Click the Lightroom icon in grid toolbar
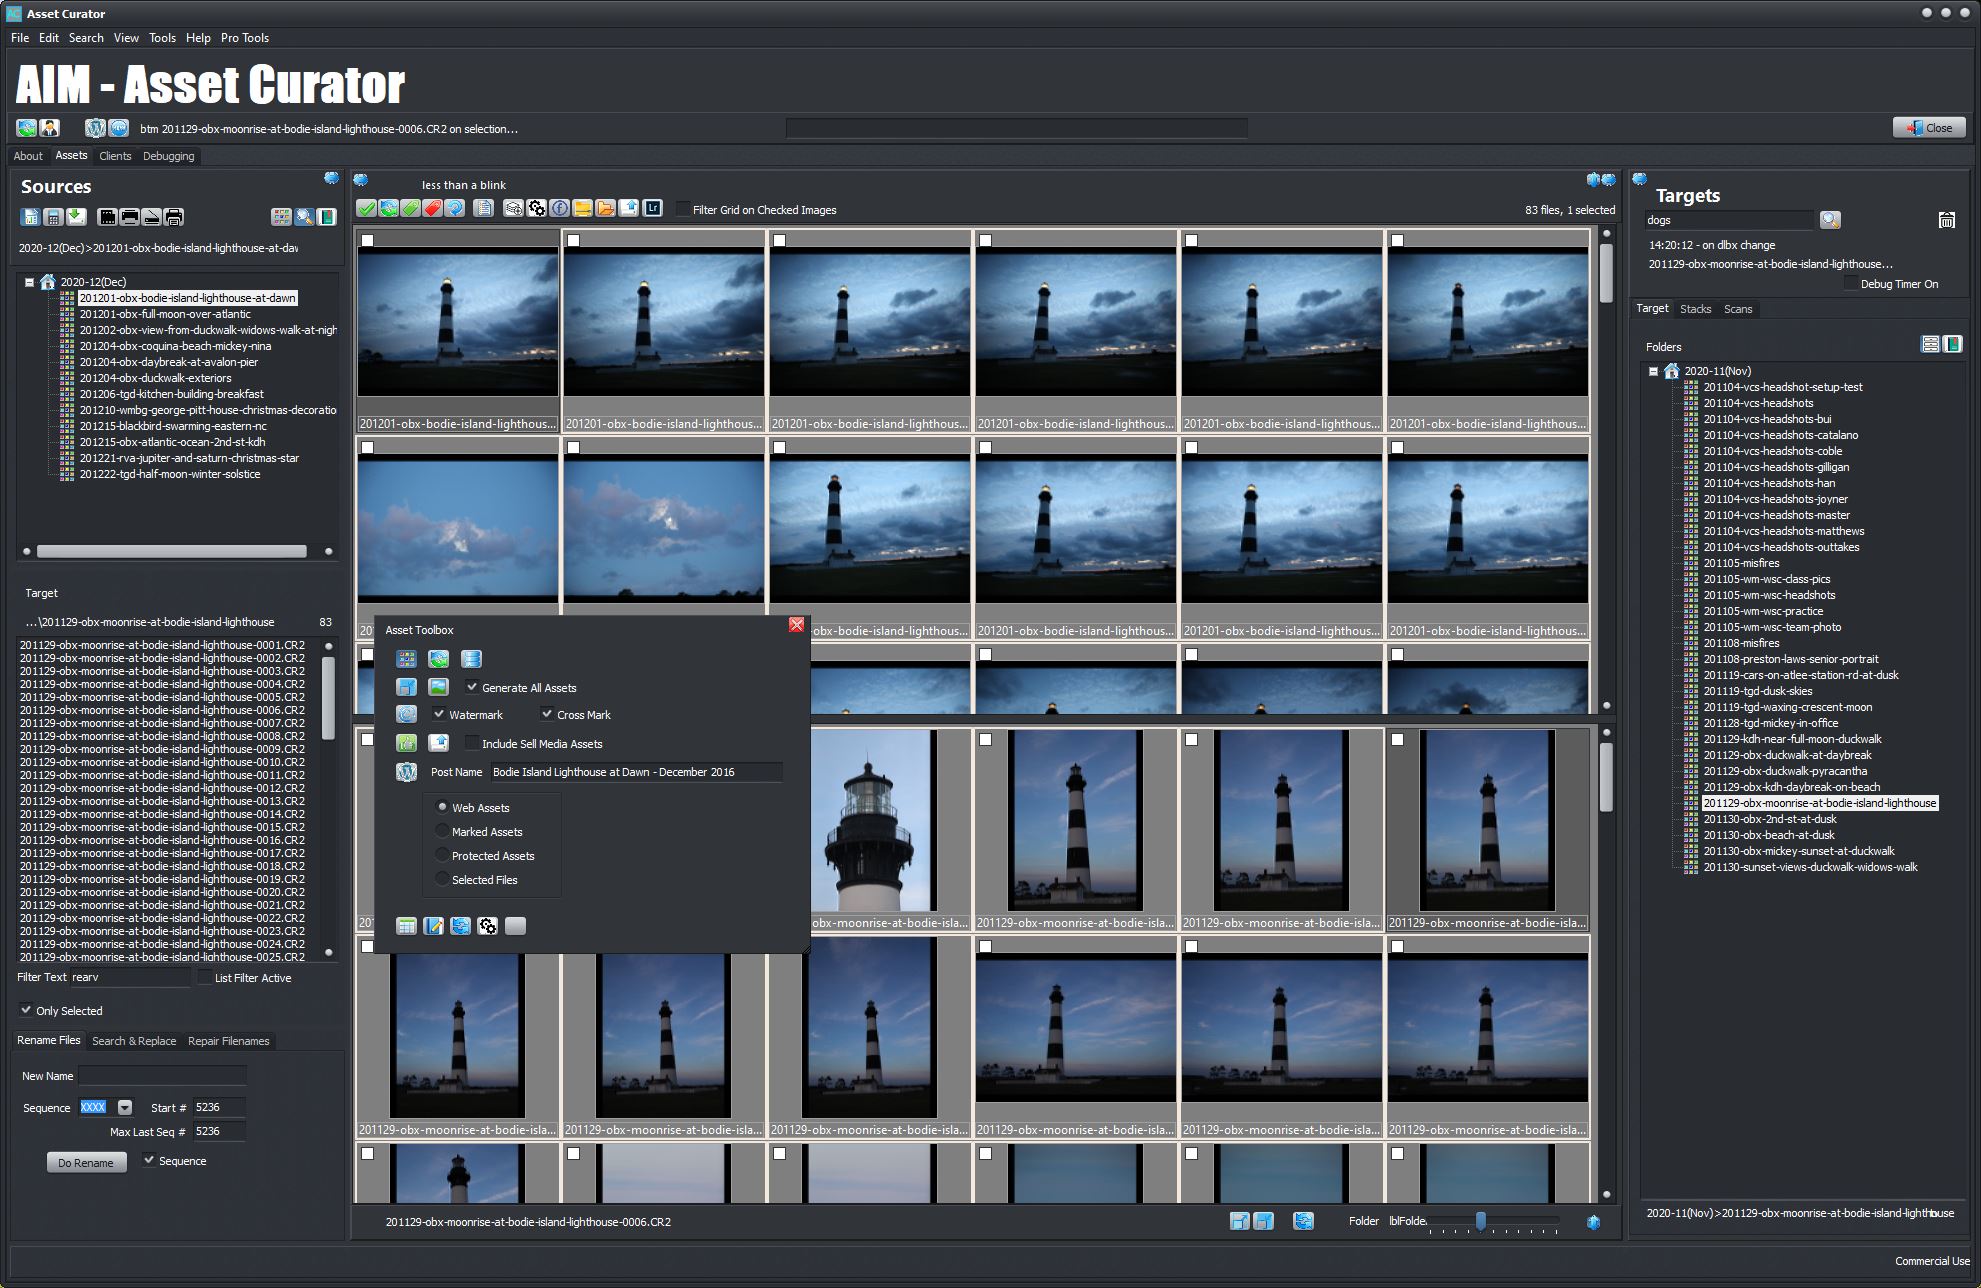 652,208
